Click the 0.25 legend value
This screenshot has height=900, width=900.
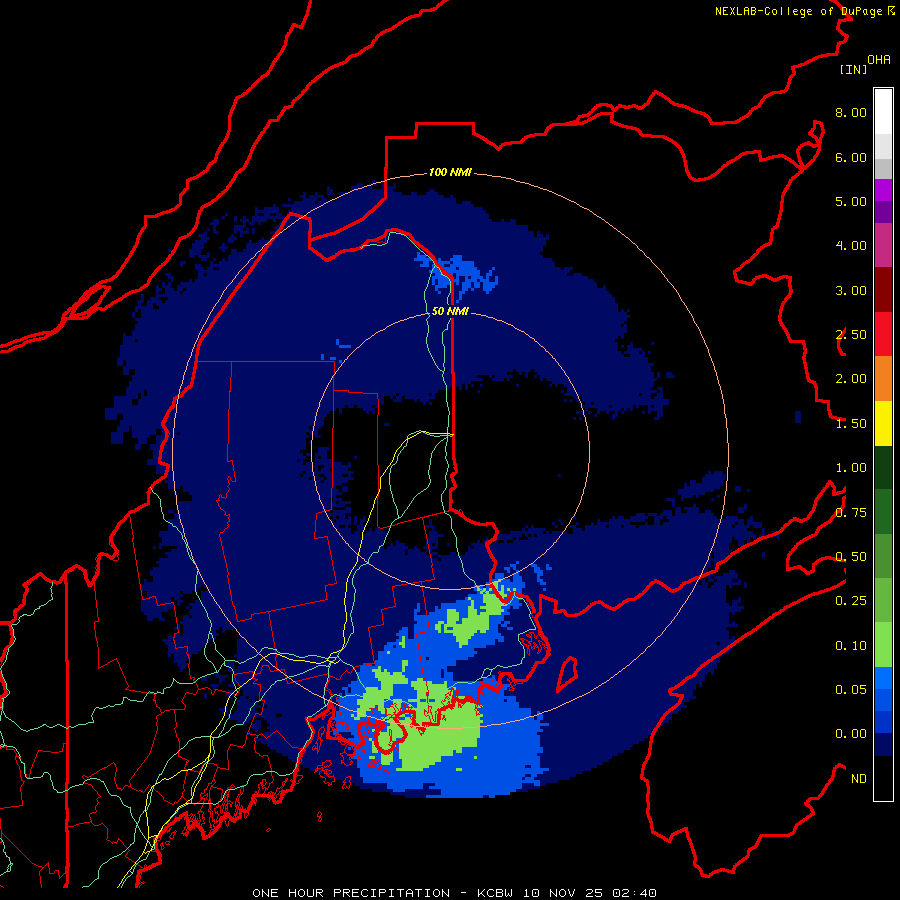(x=851, y=601)
